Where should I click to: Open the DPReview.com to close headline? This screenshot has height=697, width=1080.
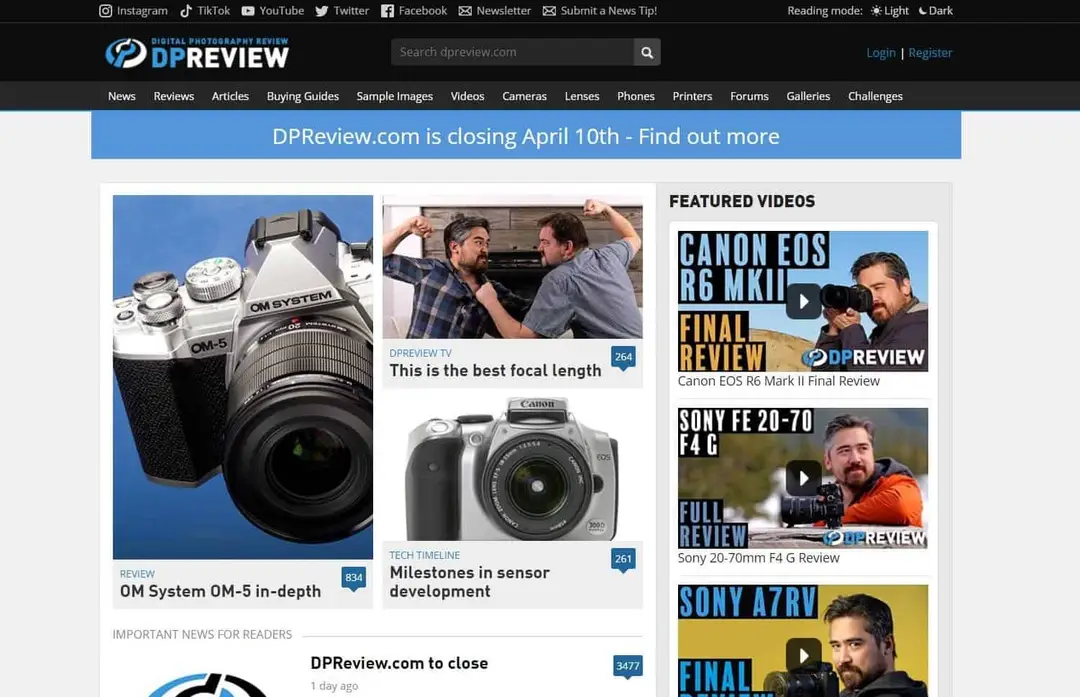(x=399, y=663)
